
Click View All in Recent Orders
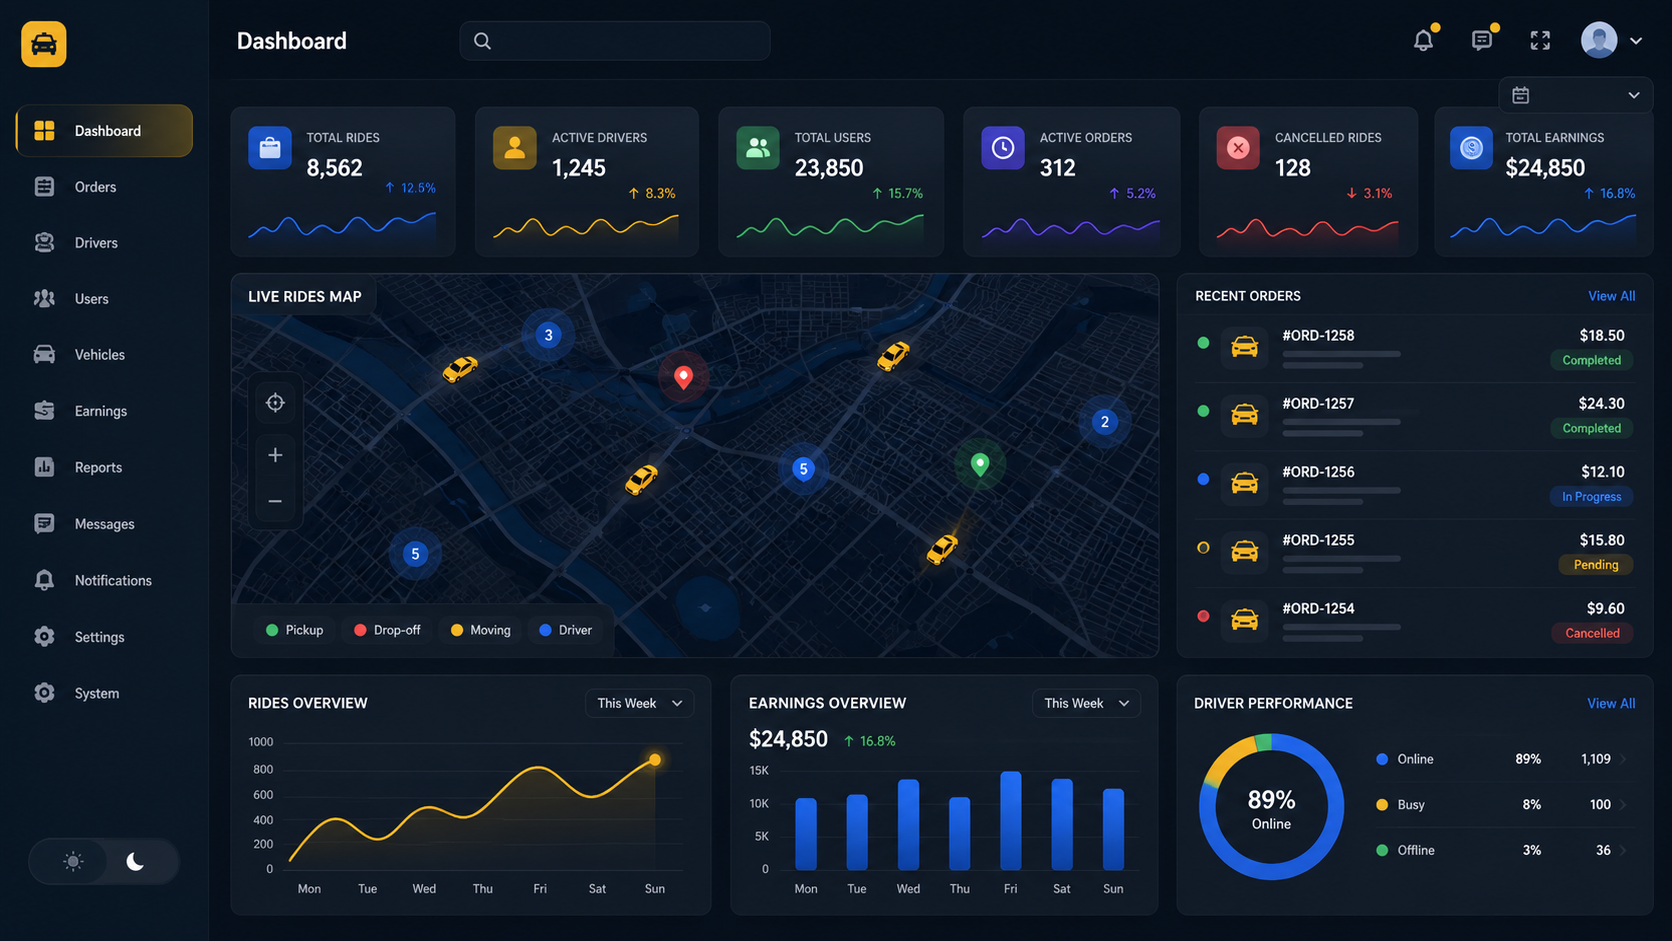coord(1611,296)
